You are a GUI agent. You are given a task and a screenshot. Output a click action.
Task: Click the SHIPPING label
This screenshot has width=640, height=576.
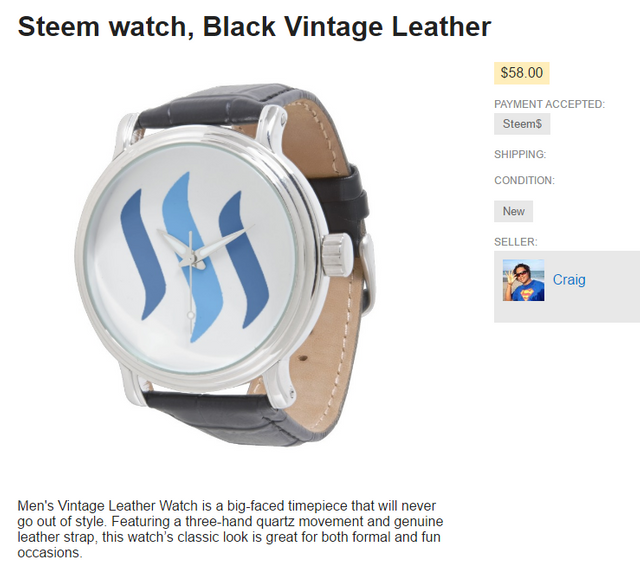tap(520, 154)
